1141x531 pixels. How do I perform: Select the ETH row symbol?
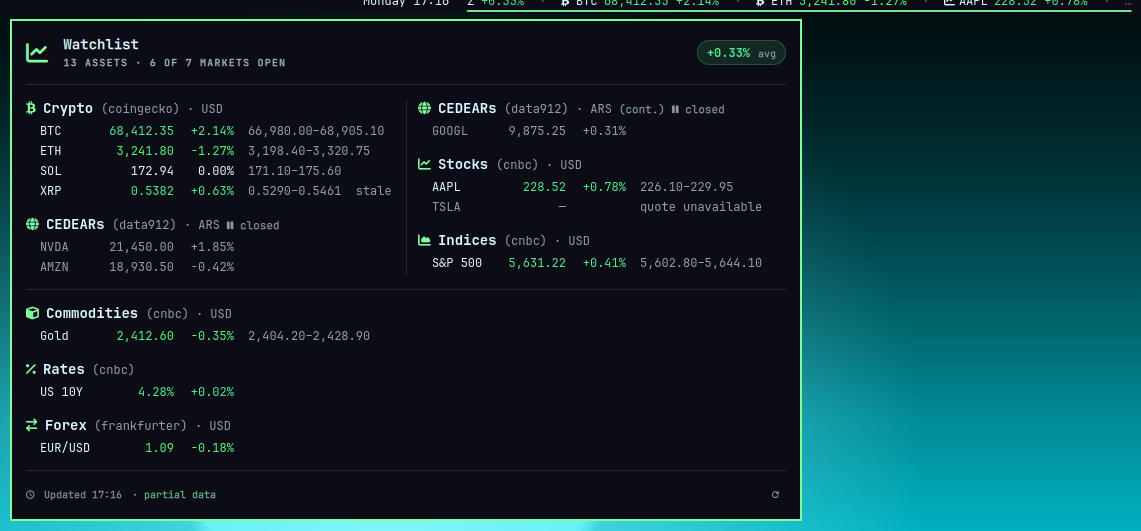click(x=51, y=151)
